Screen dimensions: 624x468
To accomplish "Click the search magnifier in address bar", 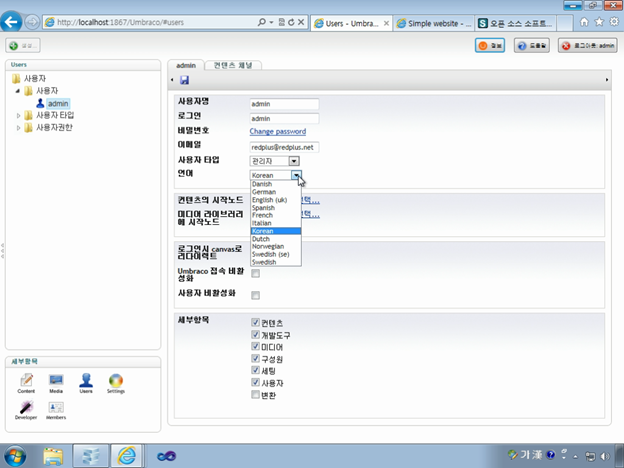I will pos(261,22).
